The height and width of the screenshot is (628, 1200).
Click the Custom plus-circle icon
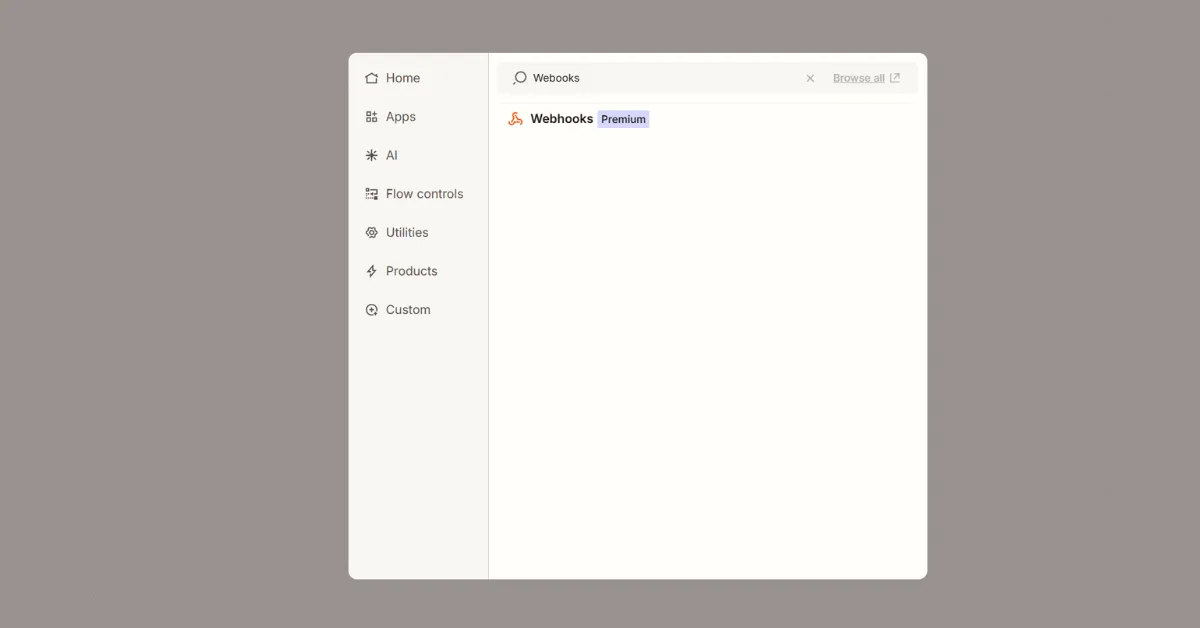[x=371, y=309]
